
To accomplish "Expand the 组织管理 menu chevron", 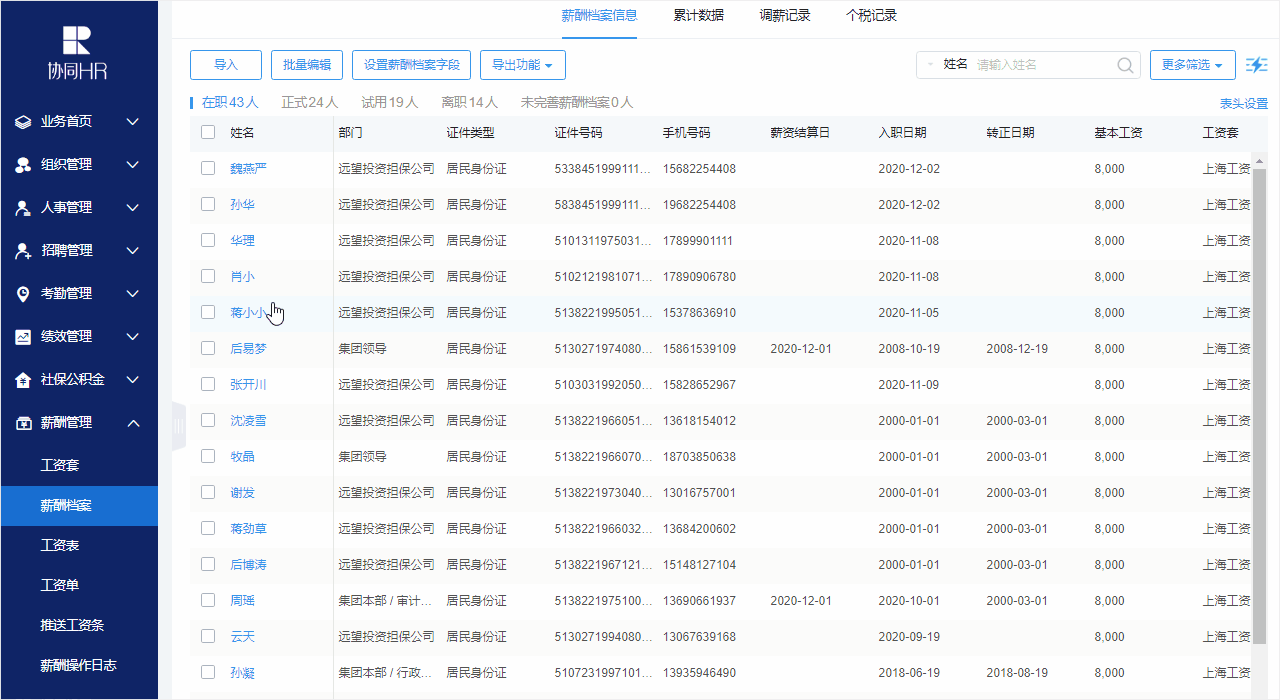I will tap(133, 165).
